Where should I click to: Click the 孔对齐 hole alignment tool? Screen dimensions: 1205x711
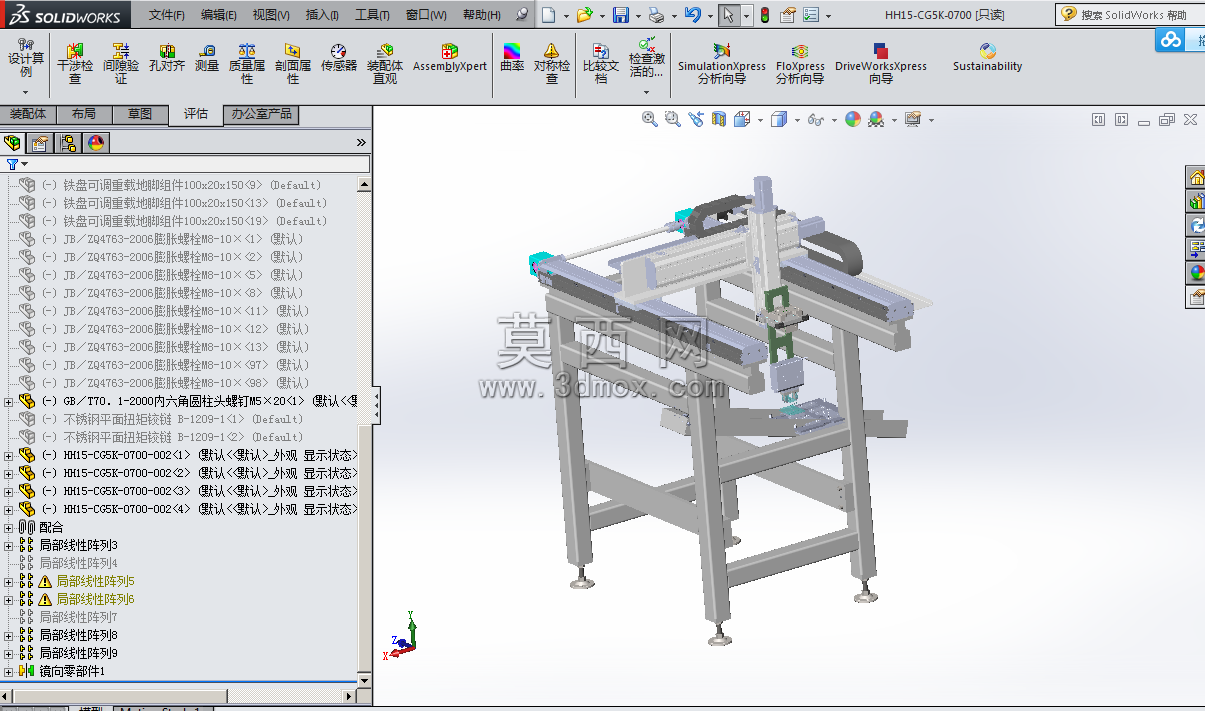(167, 58)
